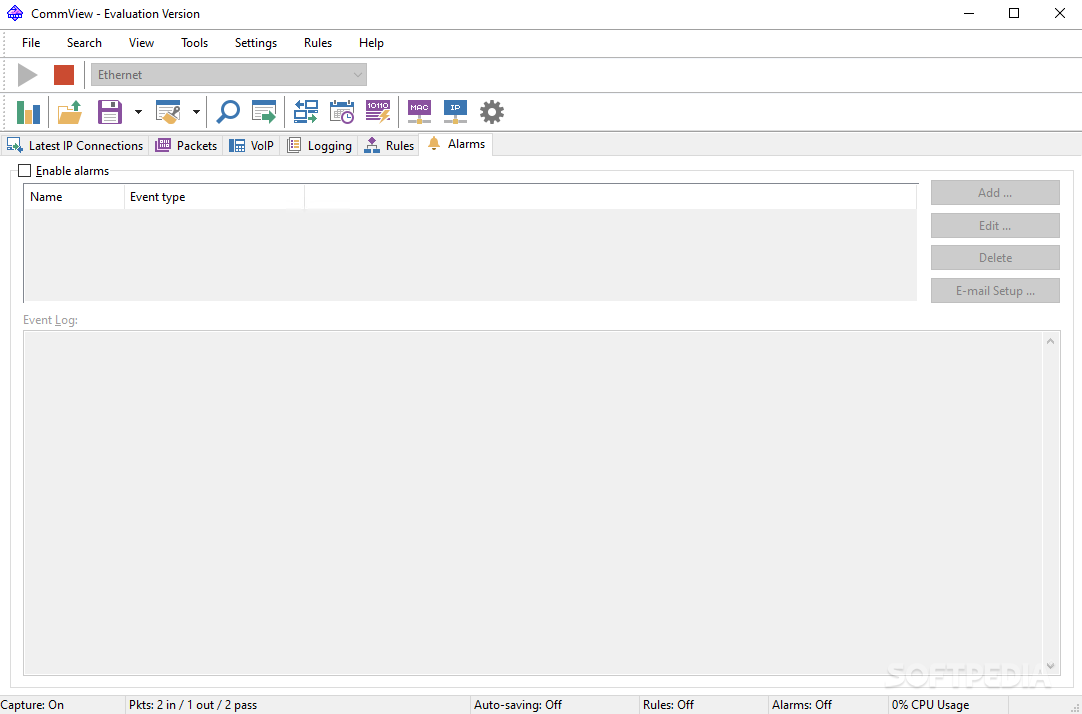The image size is (1082, 714).
Task: Open the File menu
Action: point(31,43)
